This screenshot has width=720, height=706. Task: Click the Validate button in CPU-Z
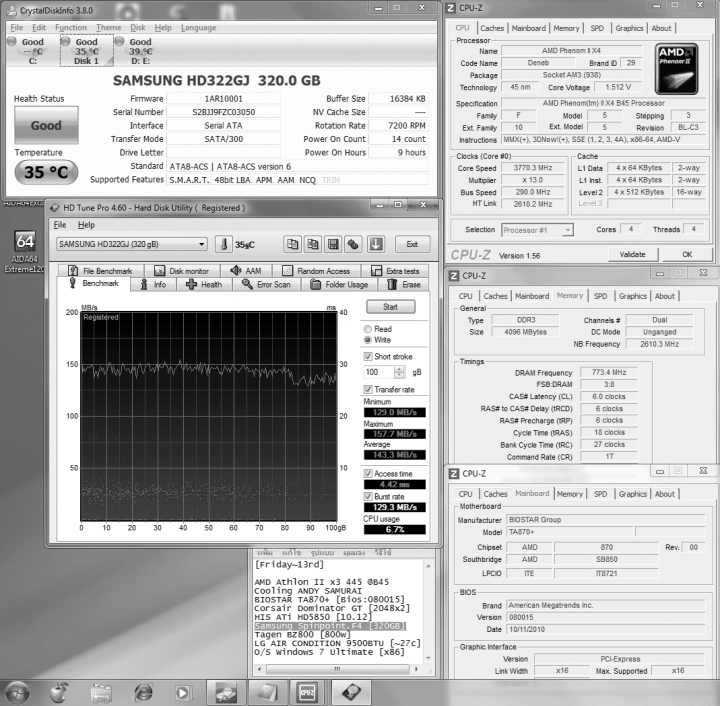point(633,254)
